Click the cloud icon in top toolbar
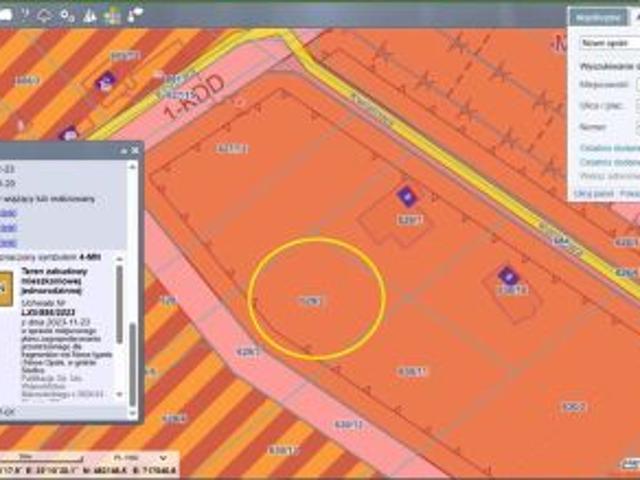Viewport: 640px width, 480px height. 45,15
